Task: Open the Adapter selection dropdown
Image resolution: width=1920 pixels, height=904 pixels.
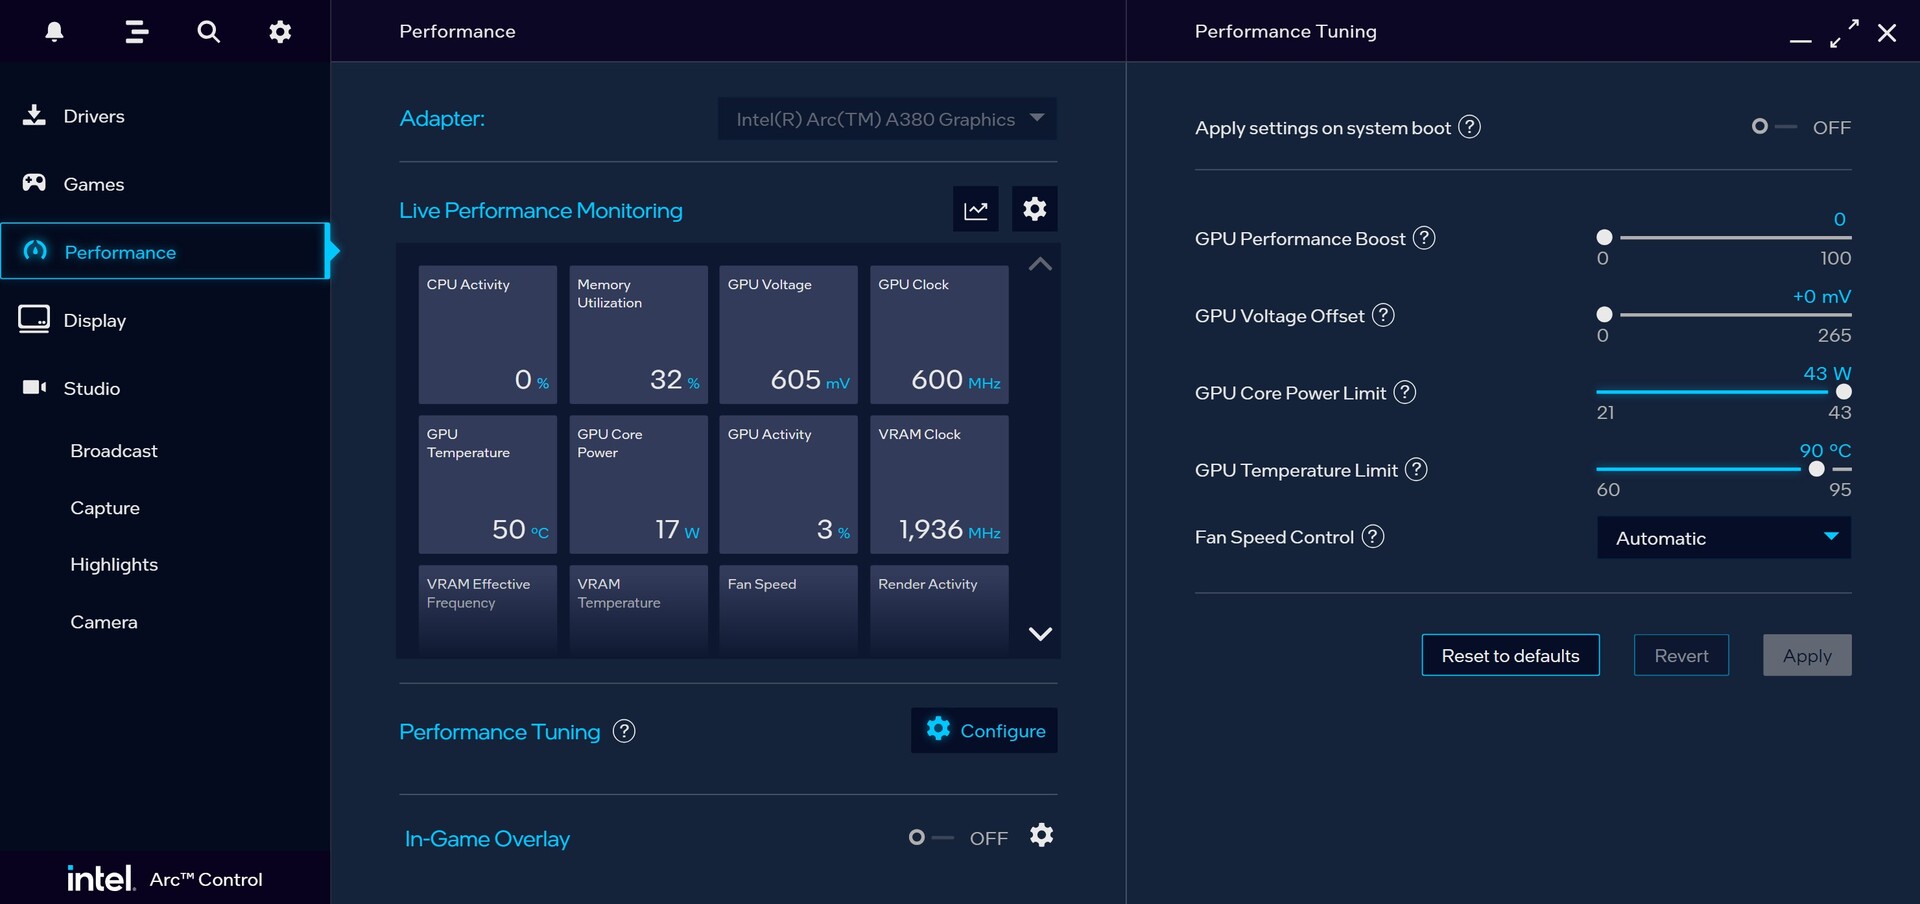Action: pos(887,119)
